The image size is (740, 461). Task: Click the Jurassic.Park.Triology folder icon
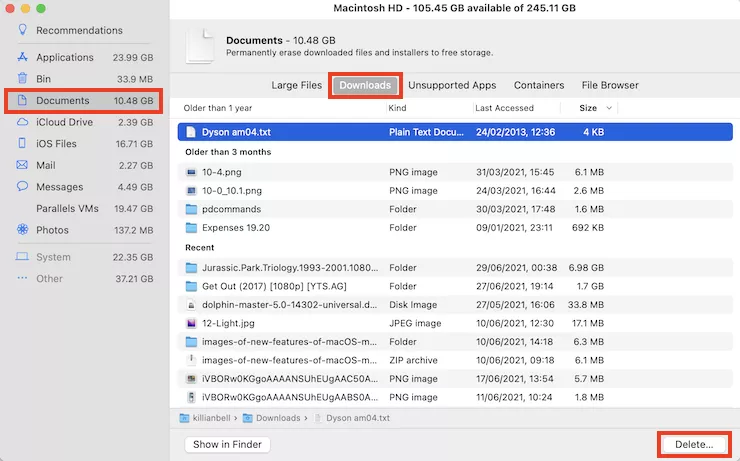pyautogui.click(x=191, y=268)
